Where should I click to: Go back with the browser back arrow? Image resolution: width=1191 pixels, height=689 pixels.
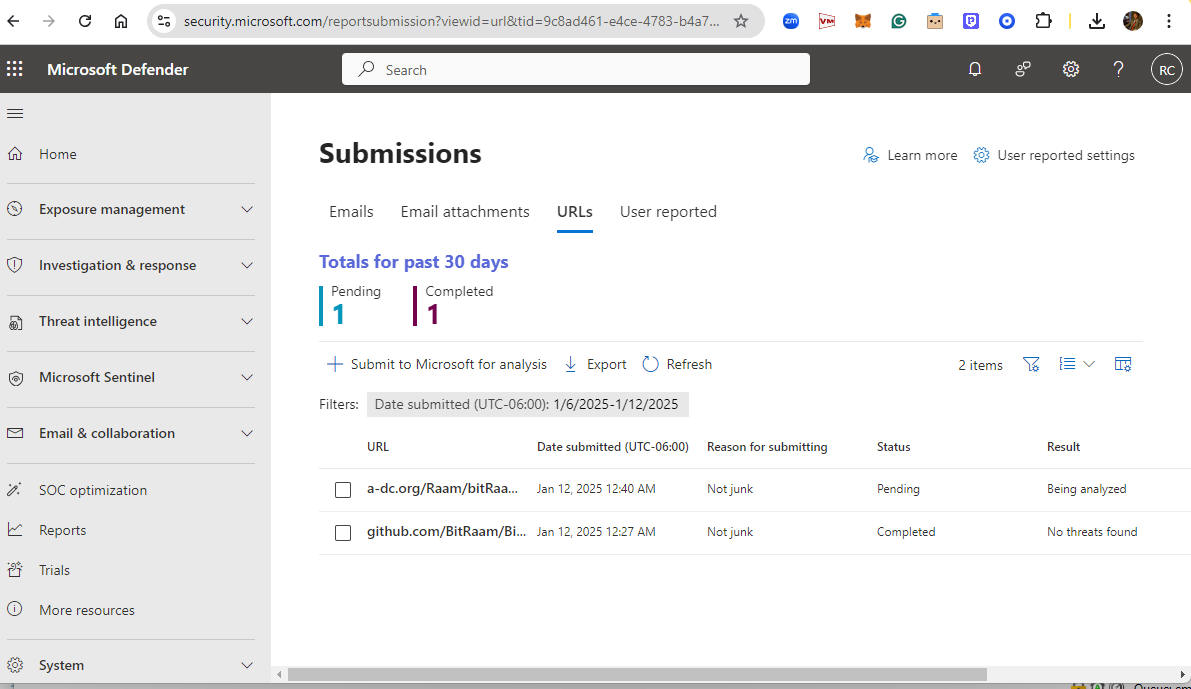tap(13, 21)
